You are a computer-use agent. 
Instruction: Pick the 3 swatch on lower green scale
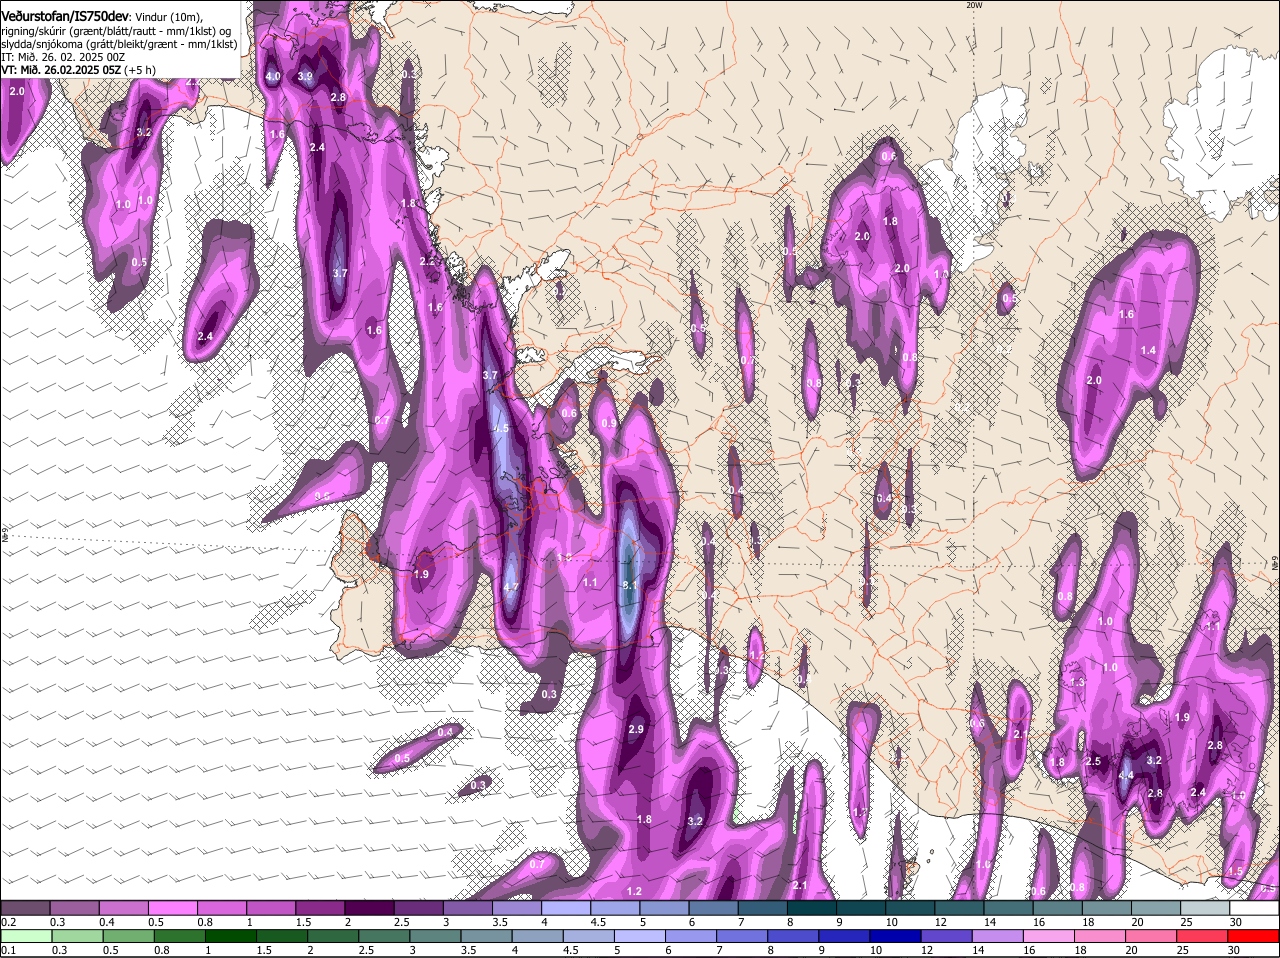434,936
